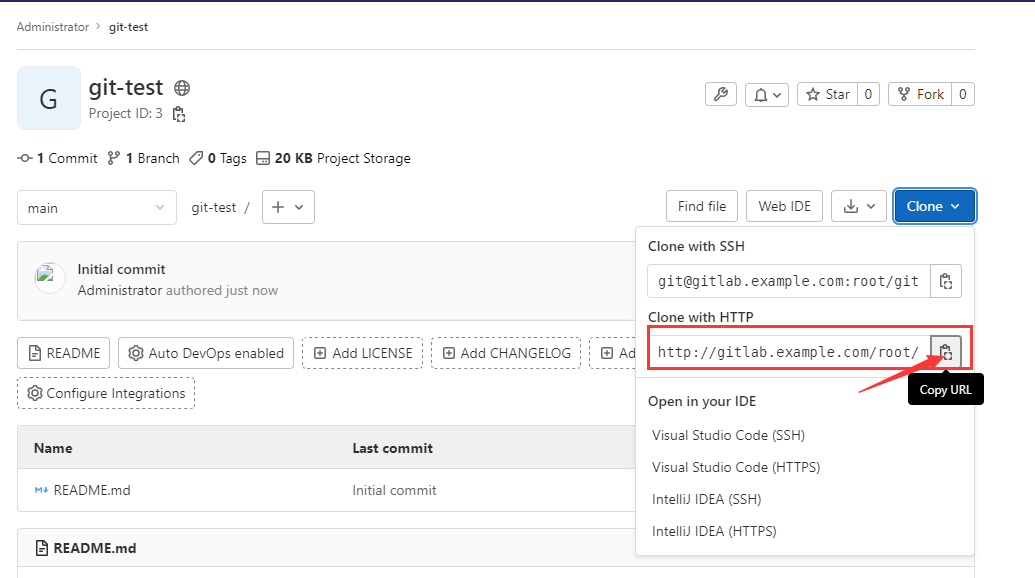
Task: Copy the project ID with clipboard icon
Action: tap(179, 114)
